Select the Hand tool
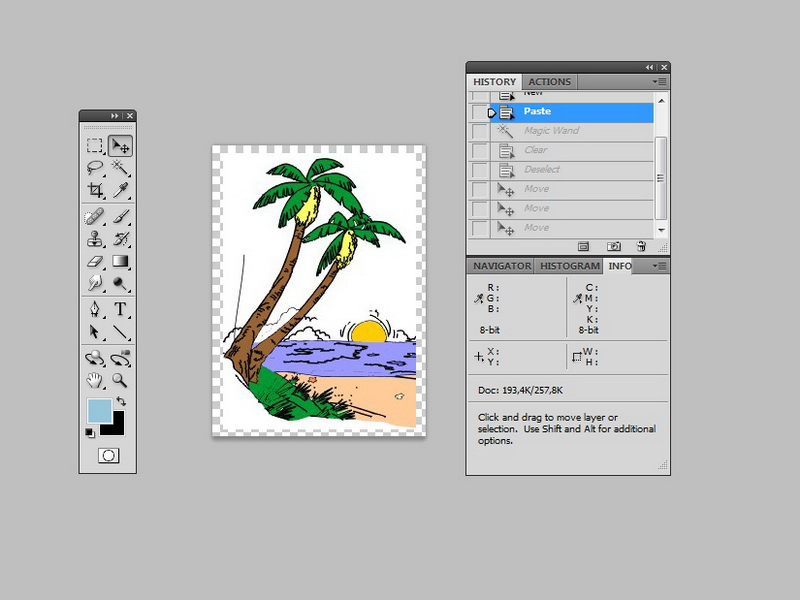Image resolution: width=800 pixels, height=600 pixels. coord(94,380)
